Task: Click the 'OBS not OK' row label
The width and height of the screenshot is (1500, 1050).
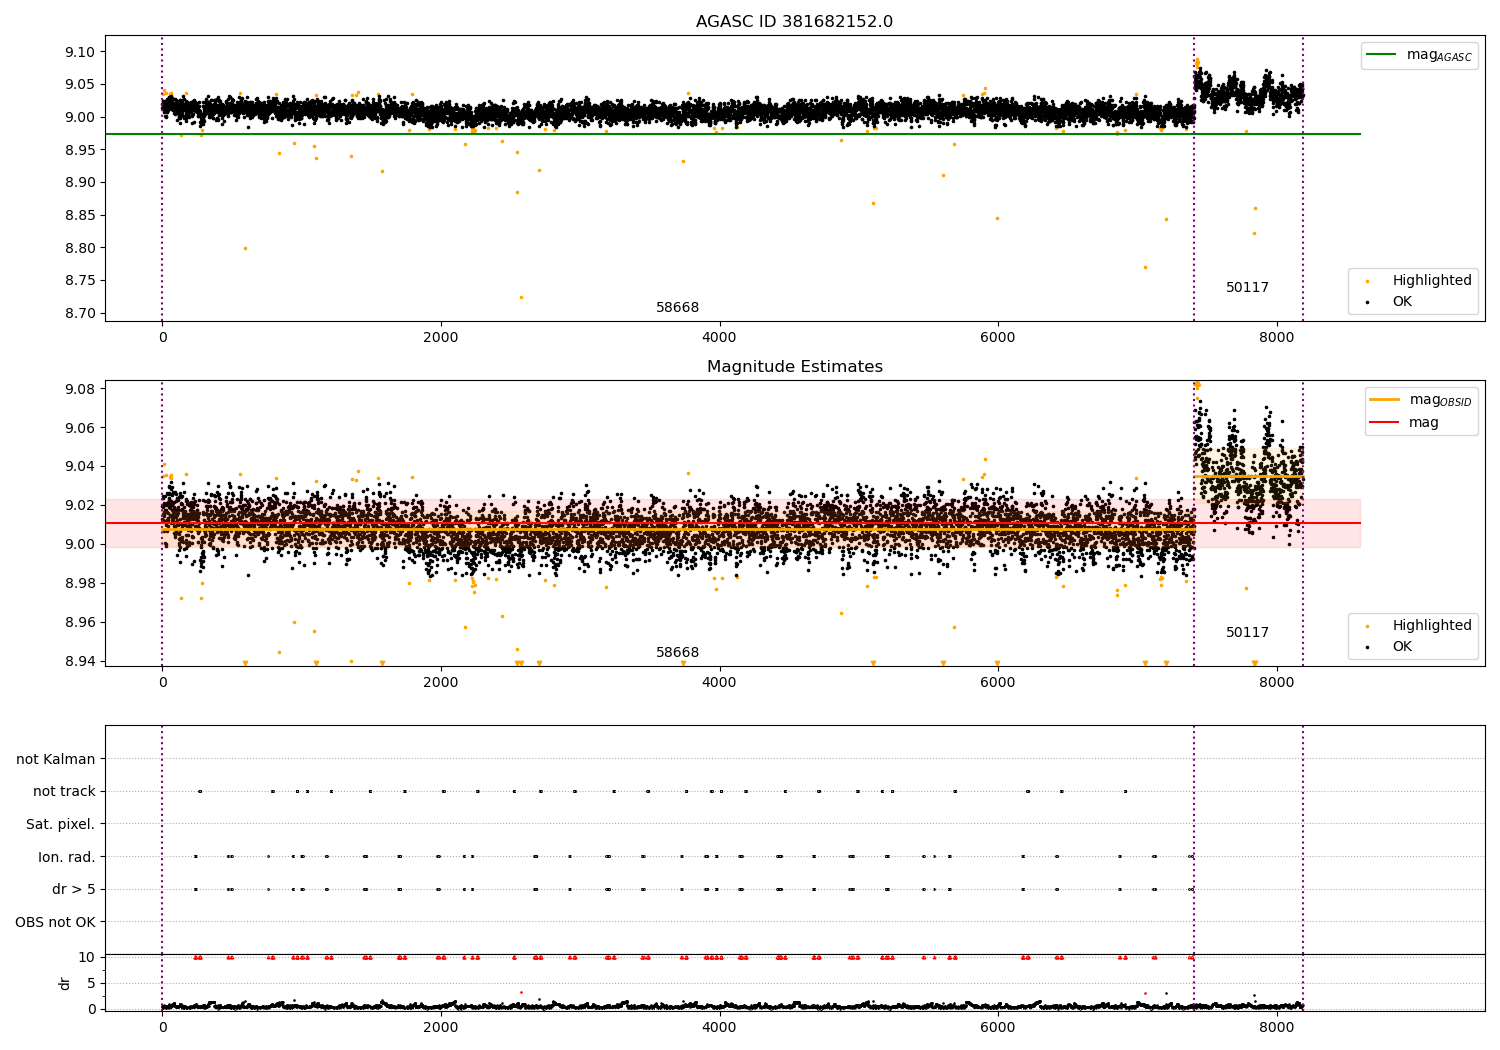Action: tap(55, 922)
